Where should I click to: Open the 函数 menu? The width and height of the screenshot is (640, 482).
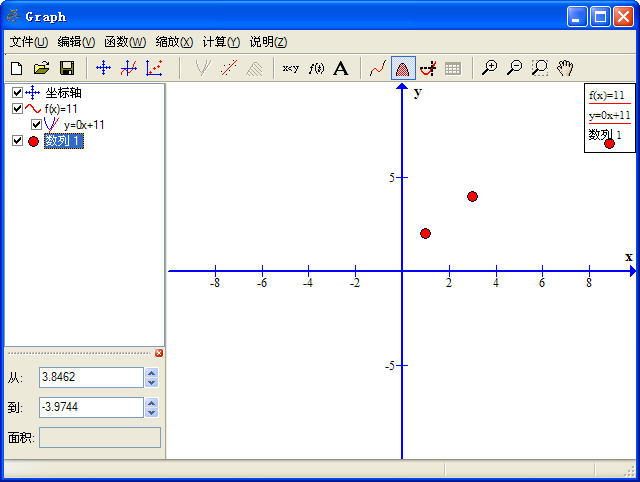(x=124, y=42)
